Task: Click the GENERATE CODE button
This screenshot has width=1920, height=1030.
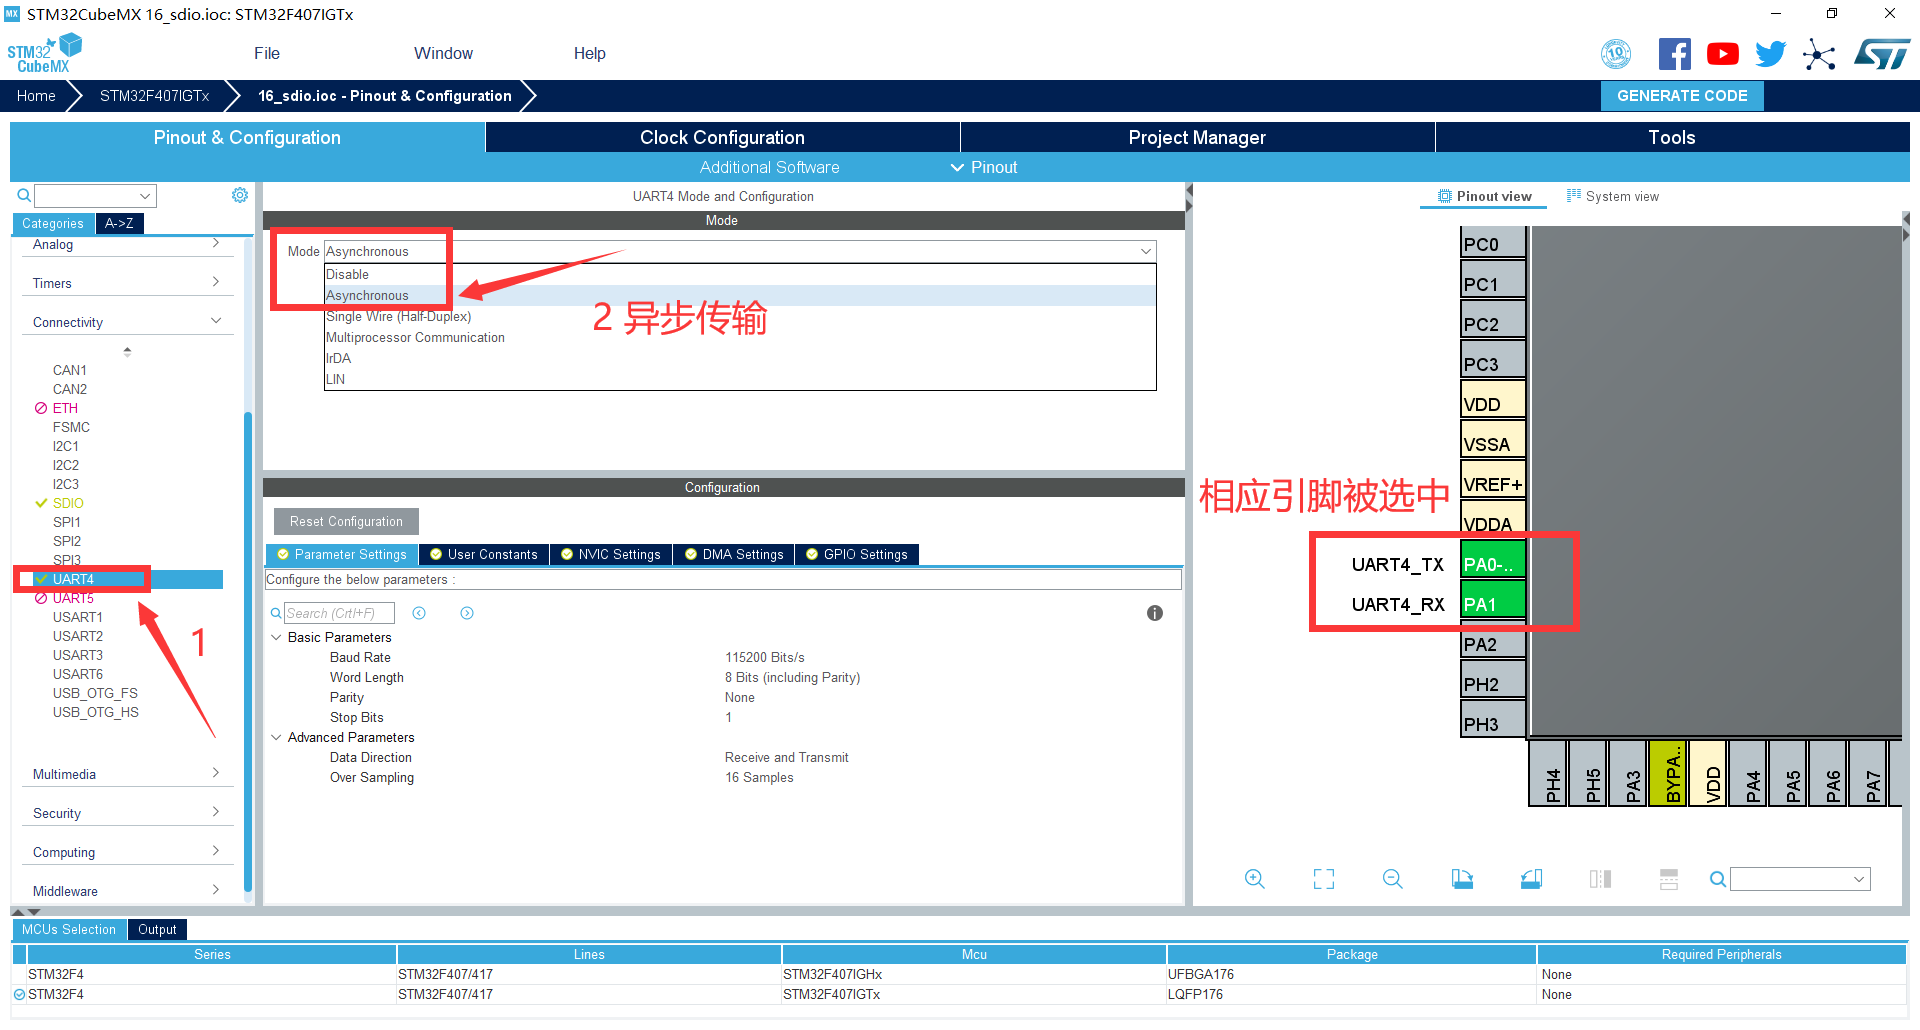Action: tap(1682, 96)
